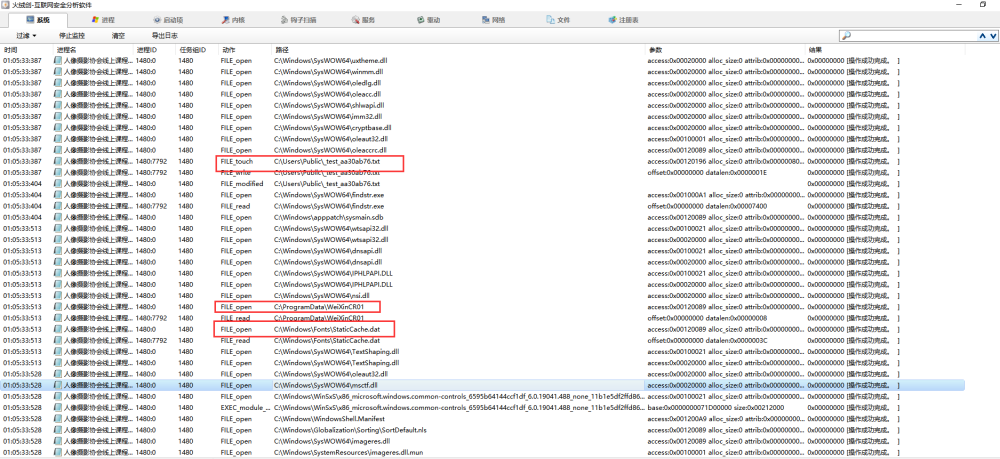Image resolution: width=1000 pixels, height=459 pixels.
Task: Select the FILE_touch _test_aa30ab76.txt row
Action: point(483,161)
